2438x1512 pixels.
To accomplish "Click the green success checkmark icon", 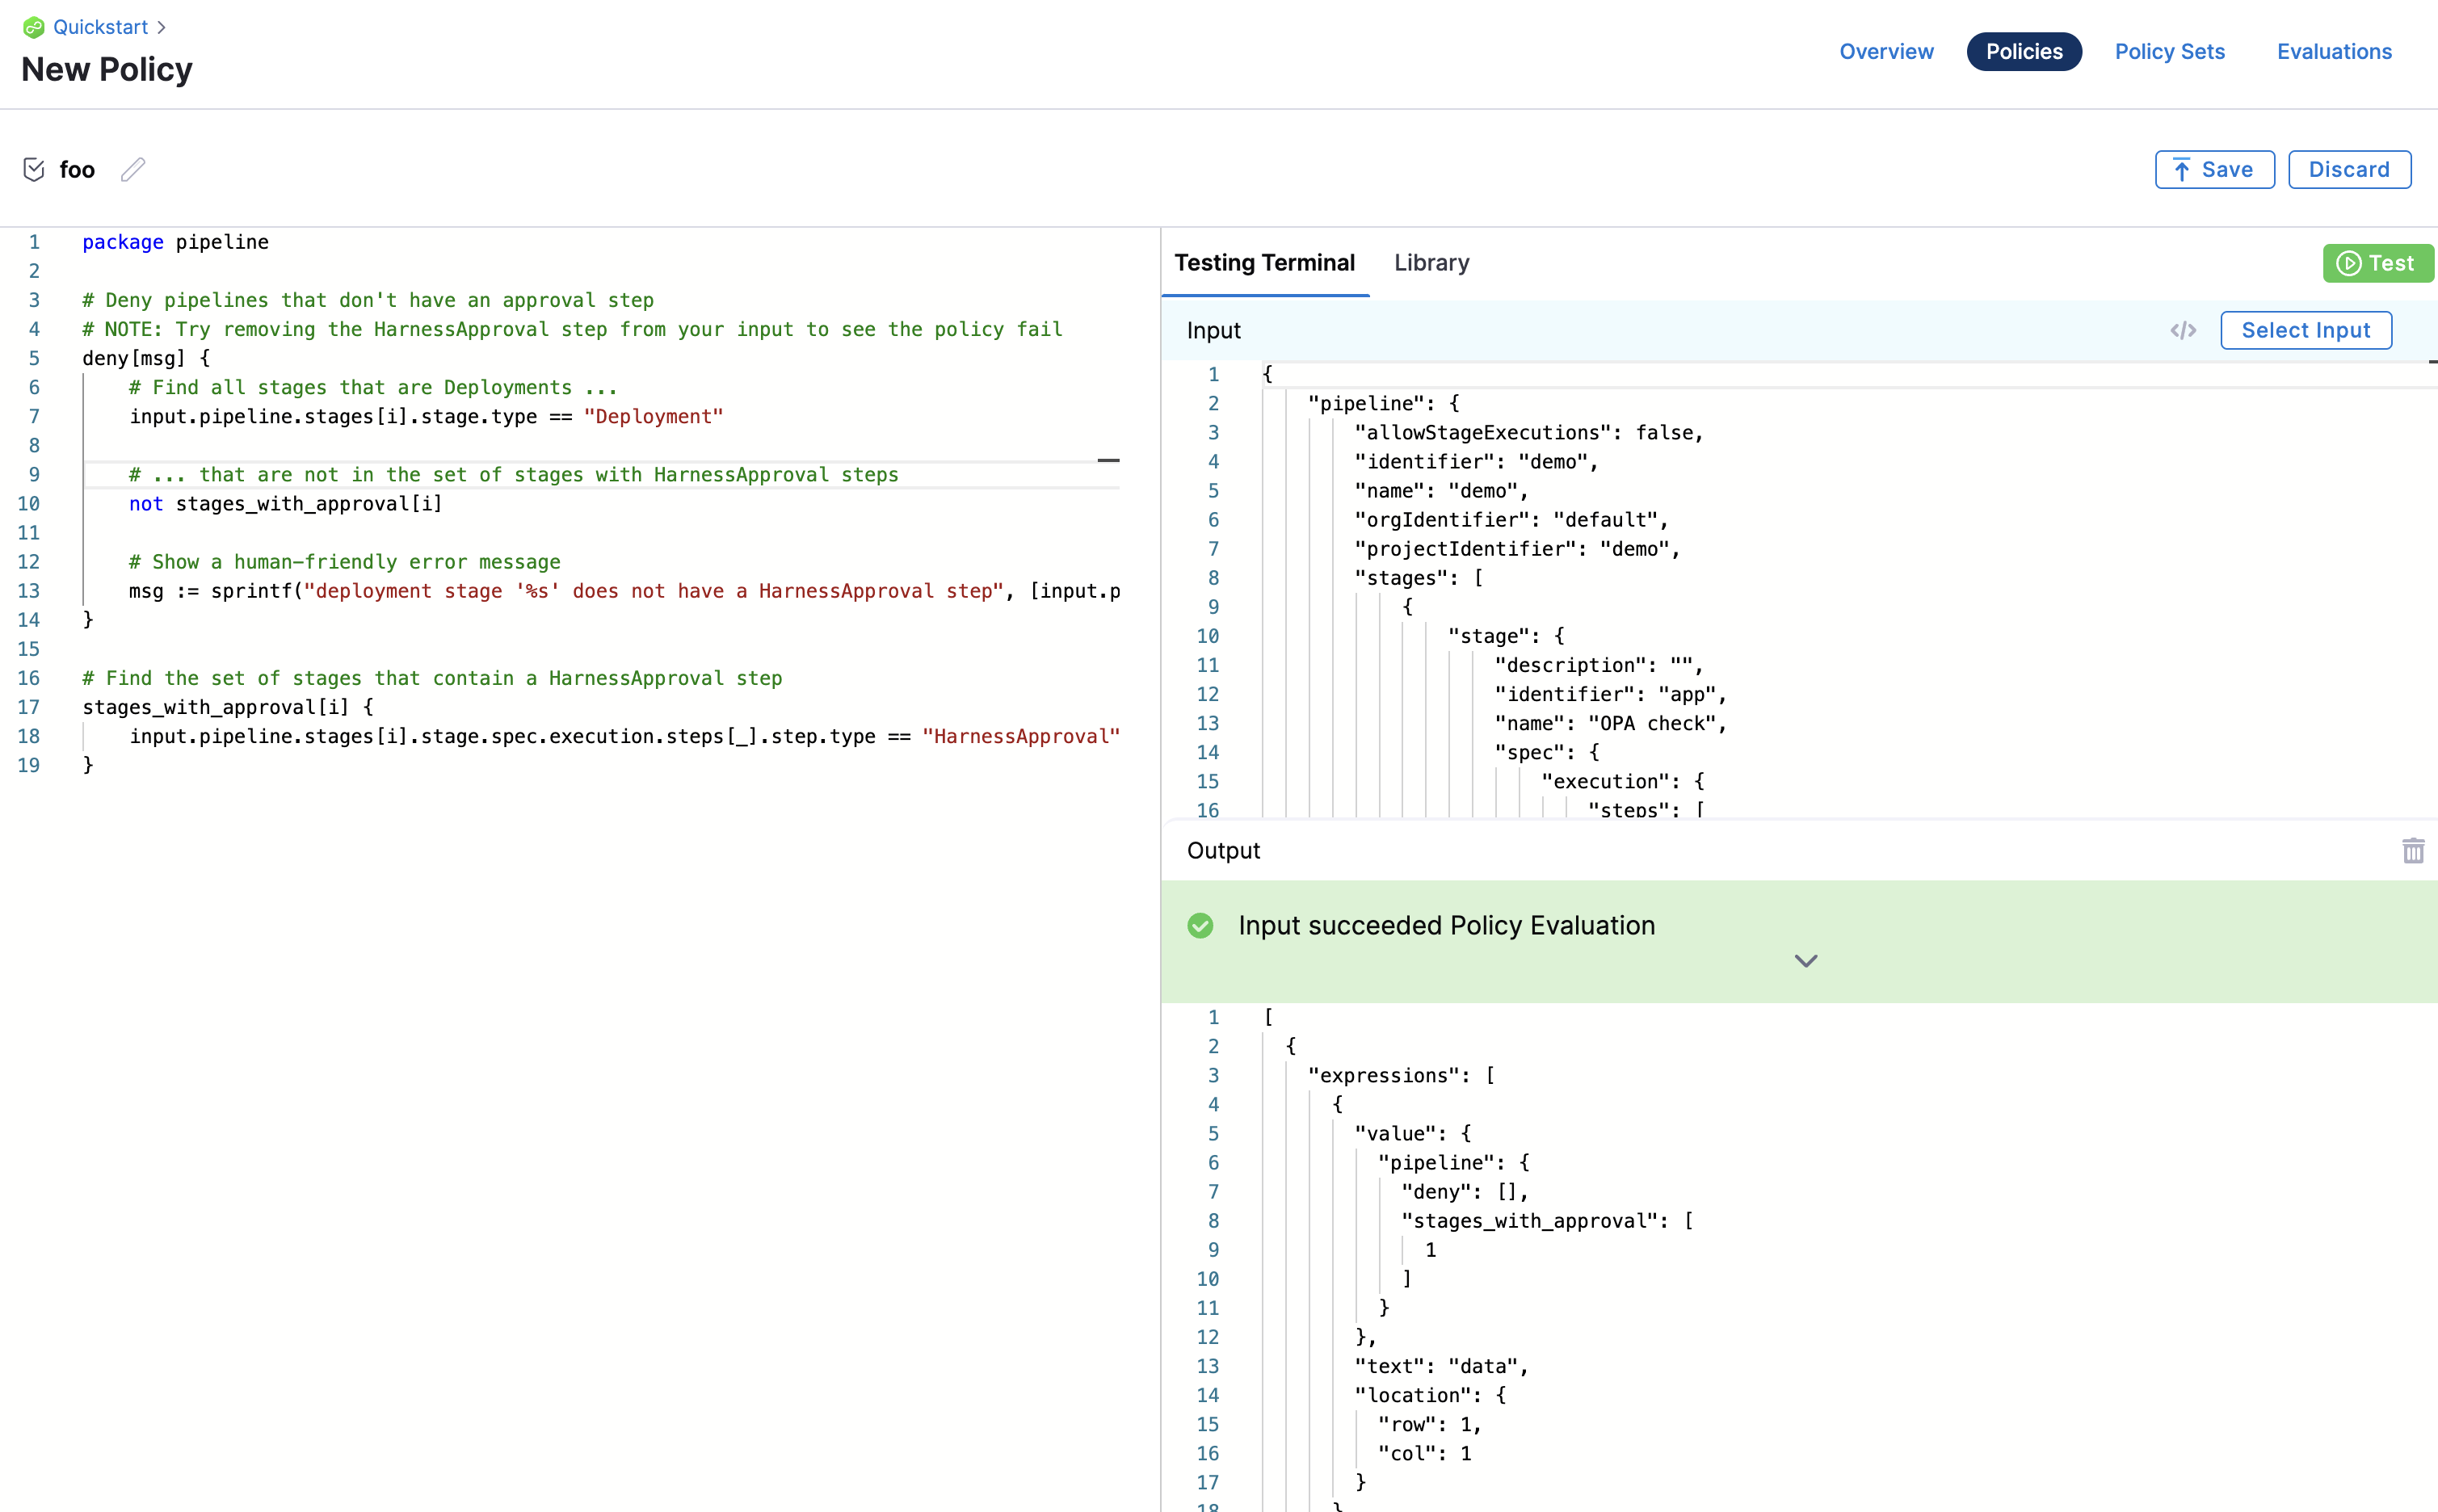I will (1200, 925).
